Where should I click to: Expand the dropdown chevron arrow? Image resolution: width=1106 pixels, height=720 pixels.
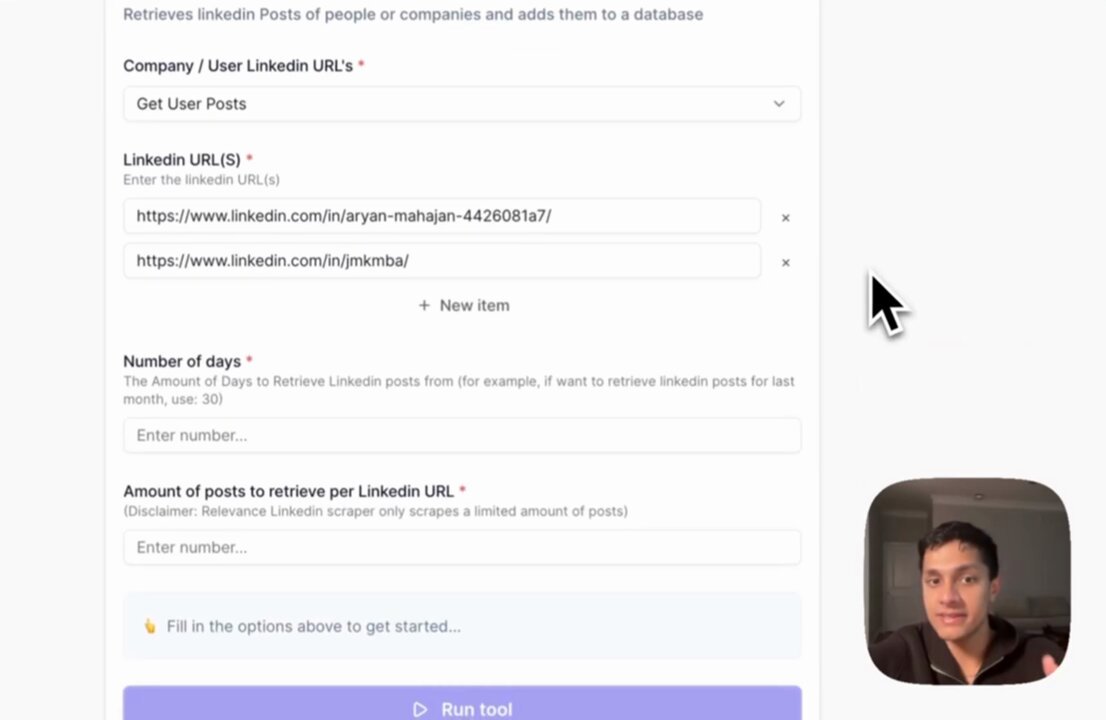coord(779,104)
